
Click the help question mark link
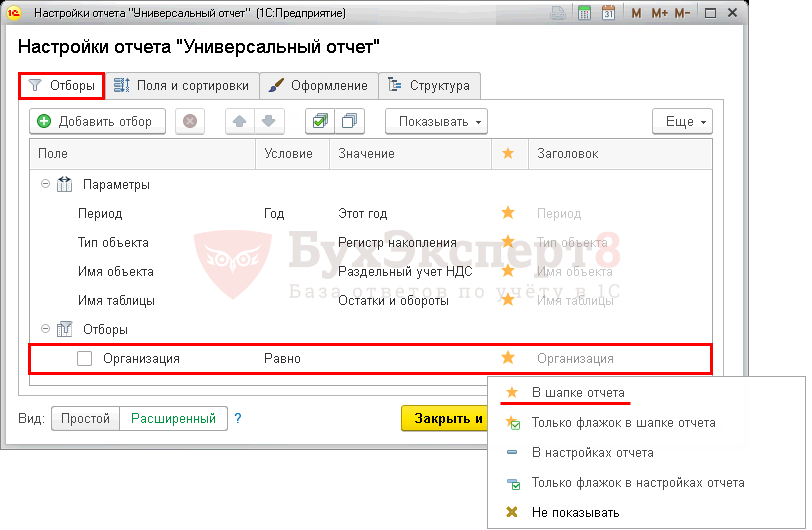coord(238,418)
